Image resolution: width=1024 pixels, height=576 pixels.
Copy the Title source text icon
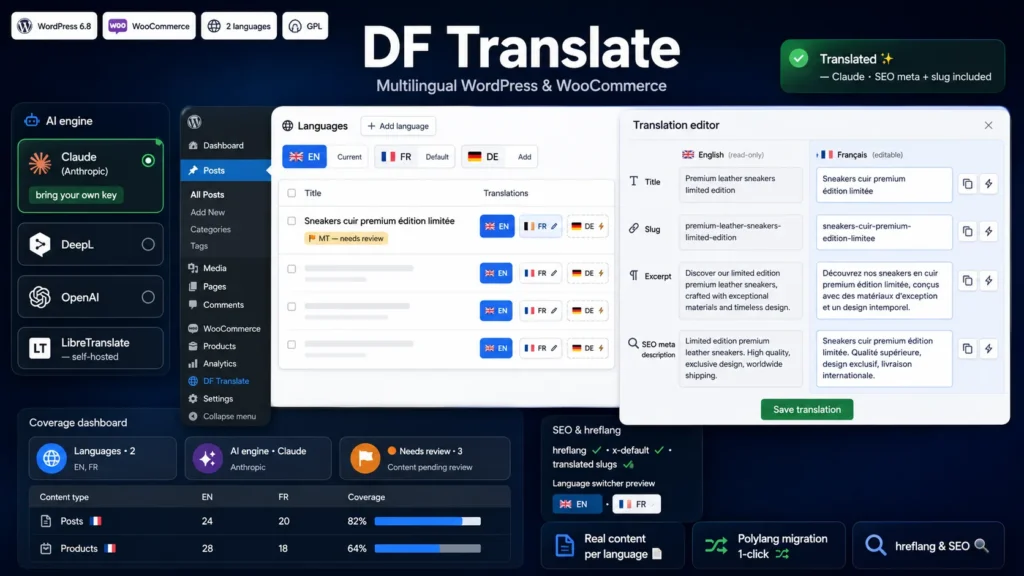pyautogui.click(x=967, y=184)
